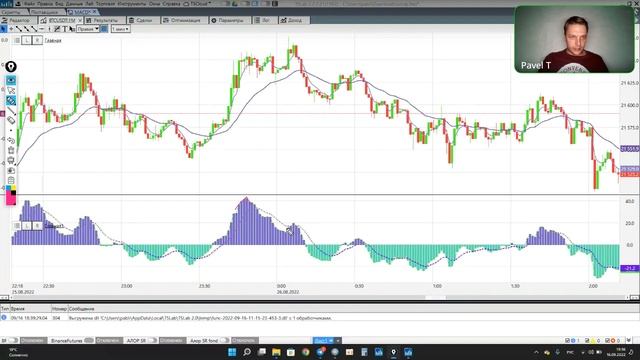Select the text T annotation tool
Viewport: 640px width, 360px height.
pyautogui.click(x=64, y=29)
